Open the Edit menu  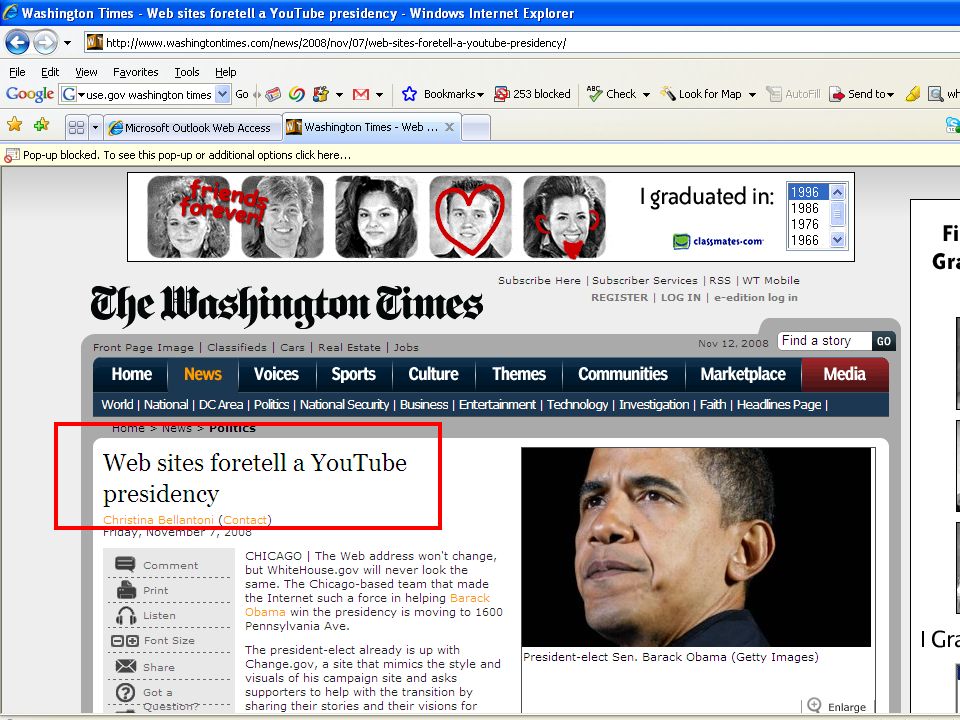(50, 72)
